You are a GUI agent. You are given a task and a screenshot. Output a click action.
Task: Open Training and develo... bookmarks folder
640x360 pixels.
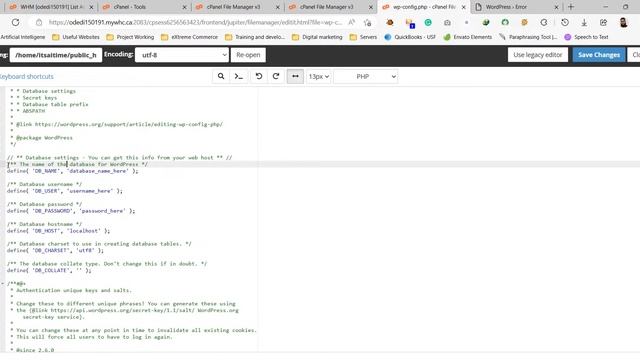click(x=255, y=37)
